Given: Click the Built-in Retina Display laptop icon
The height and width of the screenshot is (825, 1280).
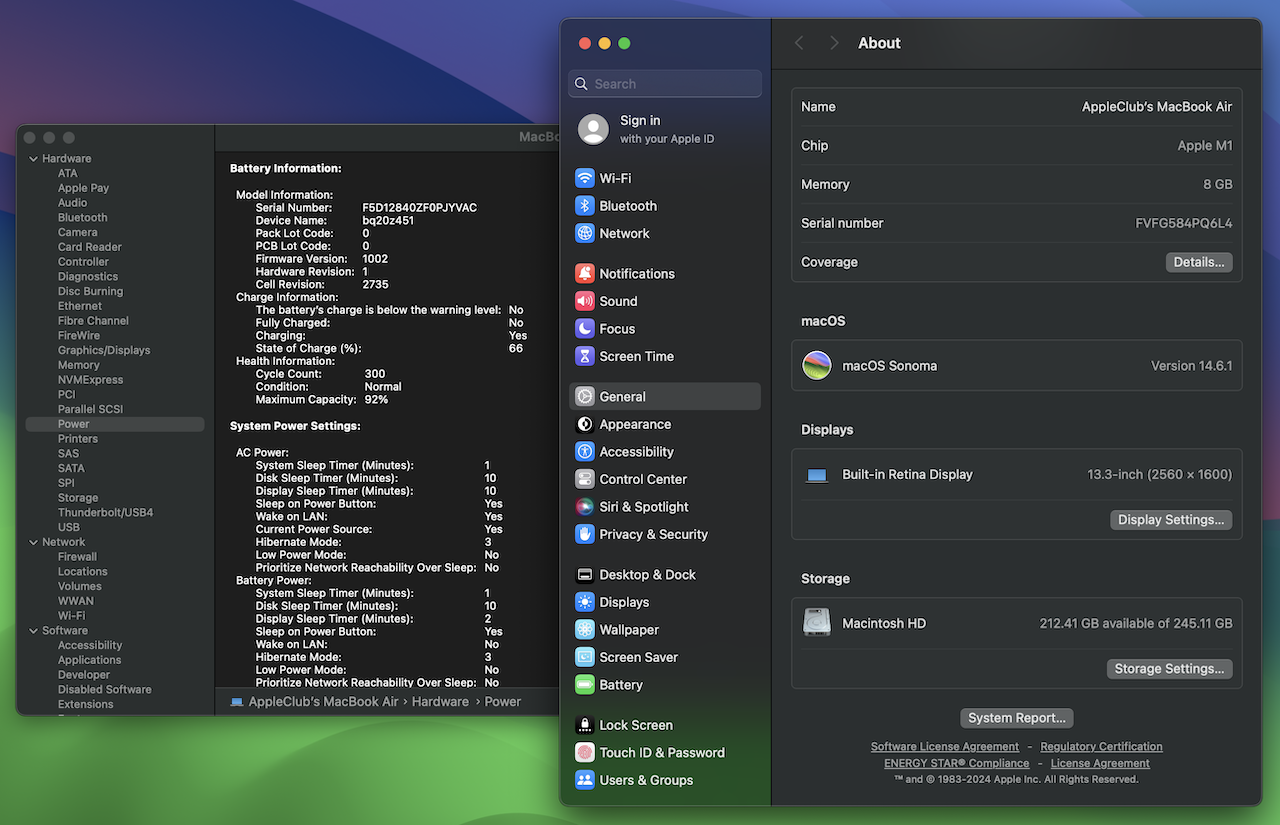Looking at the screenshot, I should (817, 475).
